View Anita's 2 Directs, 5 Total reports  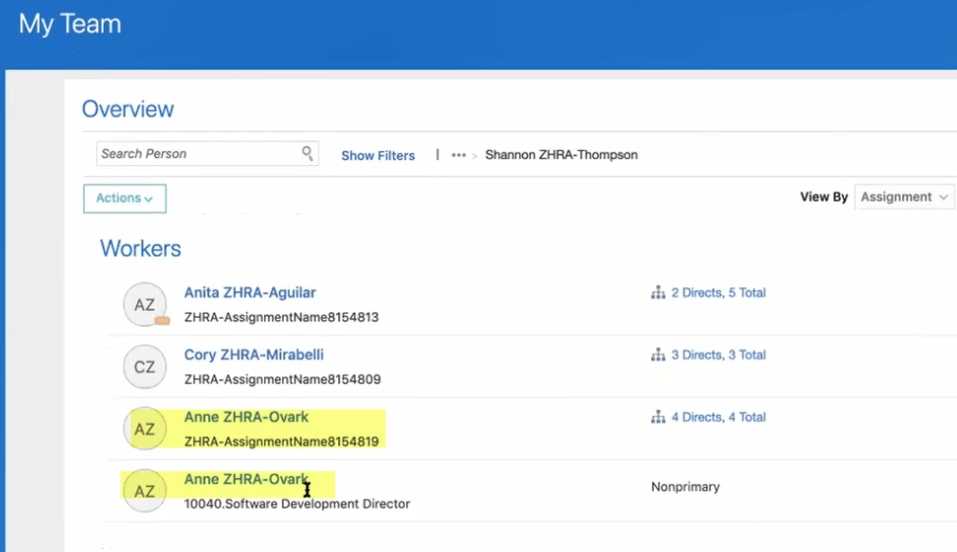tap(718, 293)
